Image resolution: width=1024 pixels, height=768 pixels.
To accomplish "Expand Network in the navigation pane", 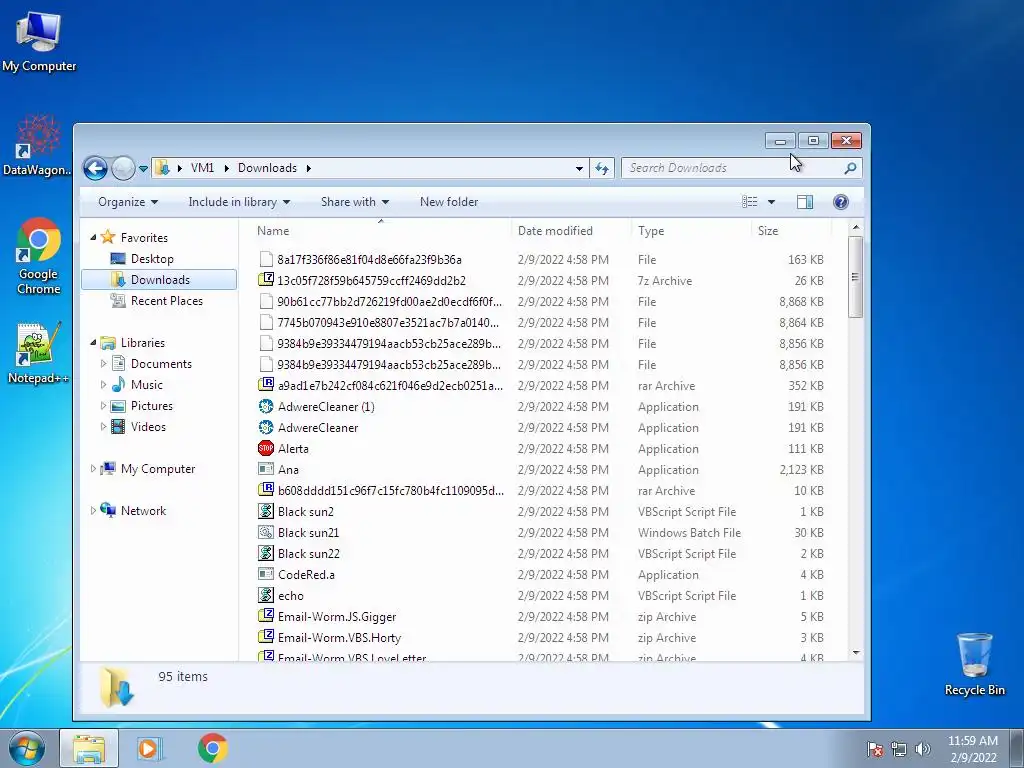I will [93, 511].
